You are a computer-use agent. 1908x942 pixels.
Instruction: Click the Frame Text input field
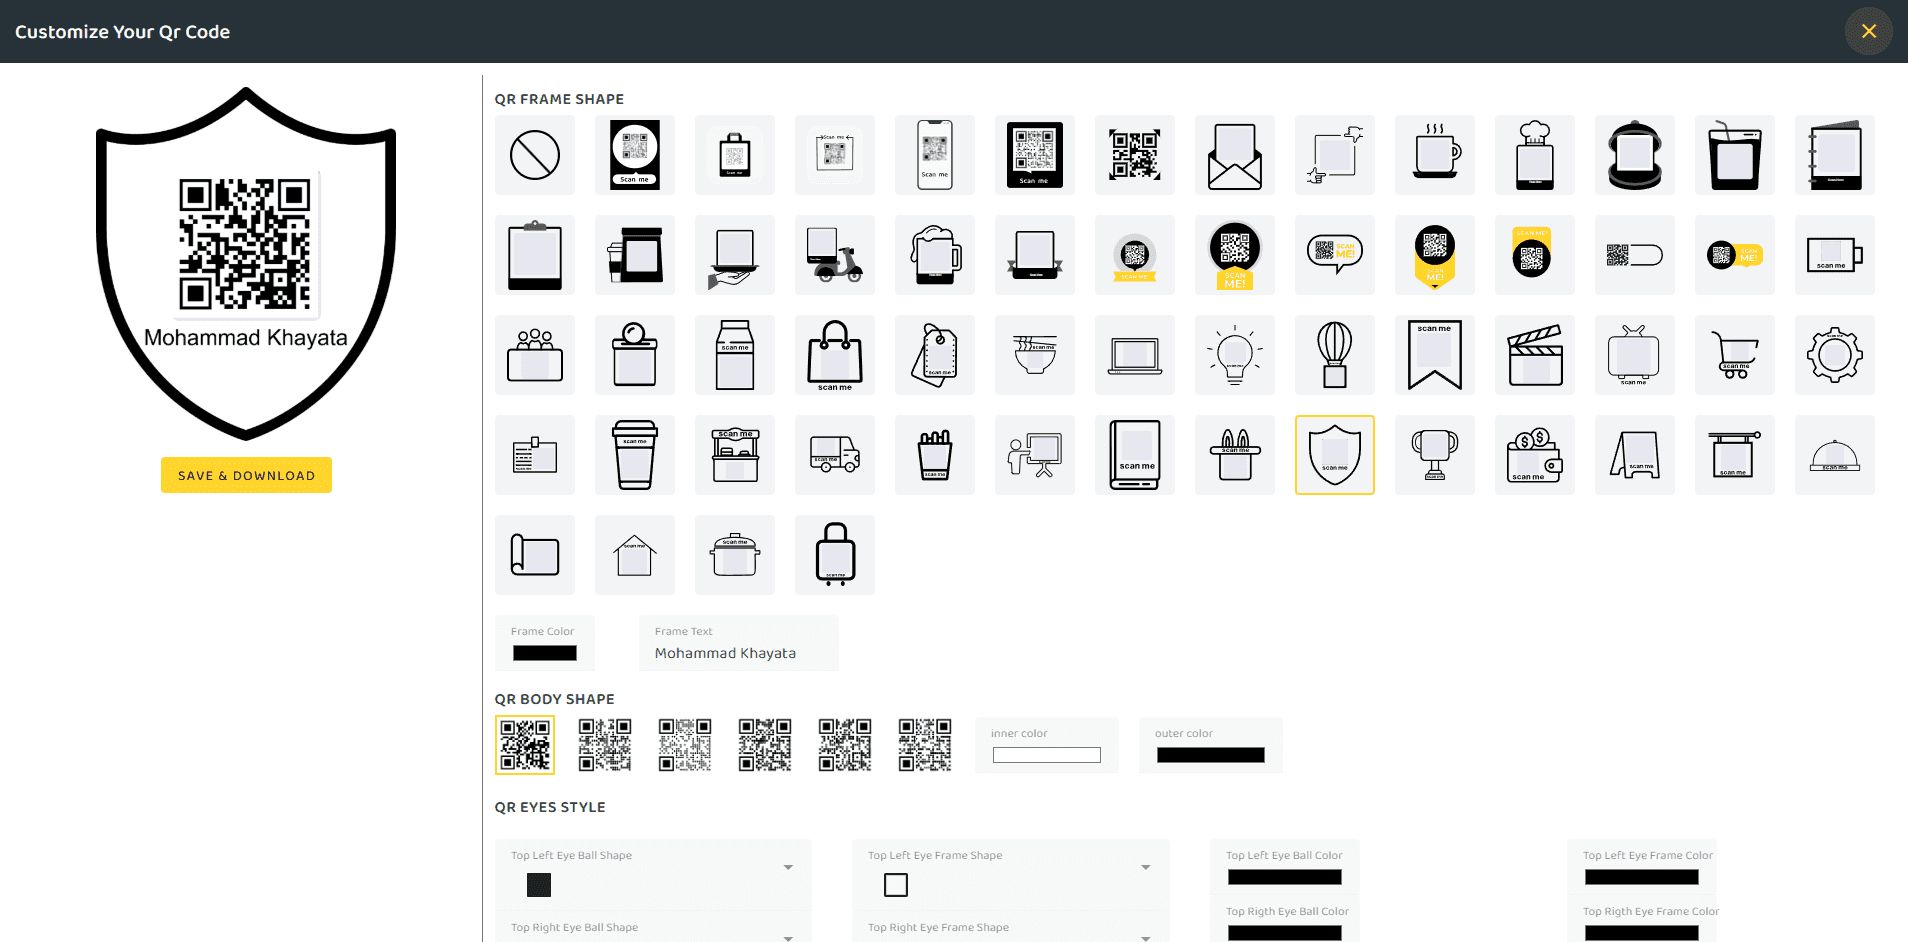(x=739, y=643)
